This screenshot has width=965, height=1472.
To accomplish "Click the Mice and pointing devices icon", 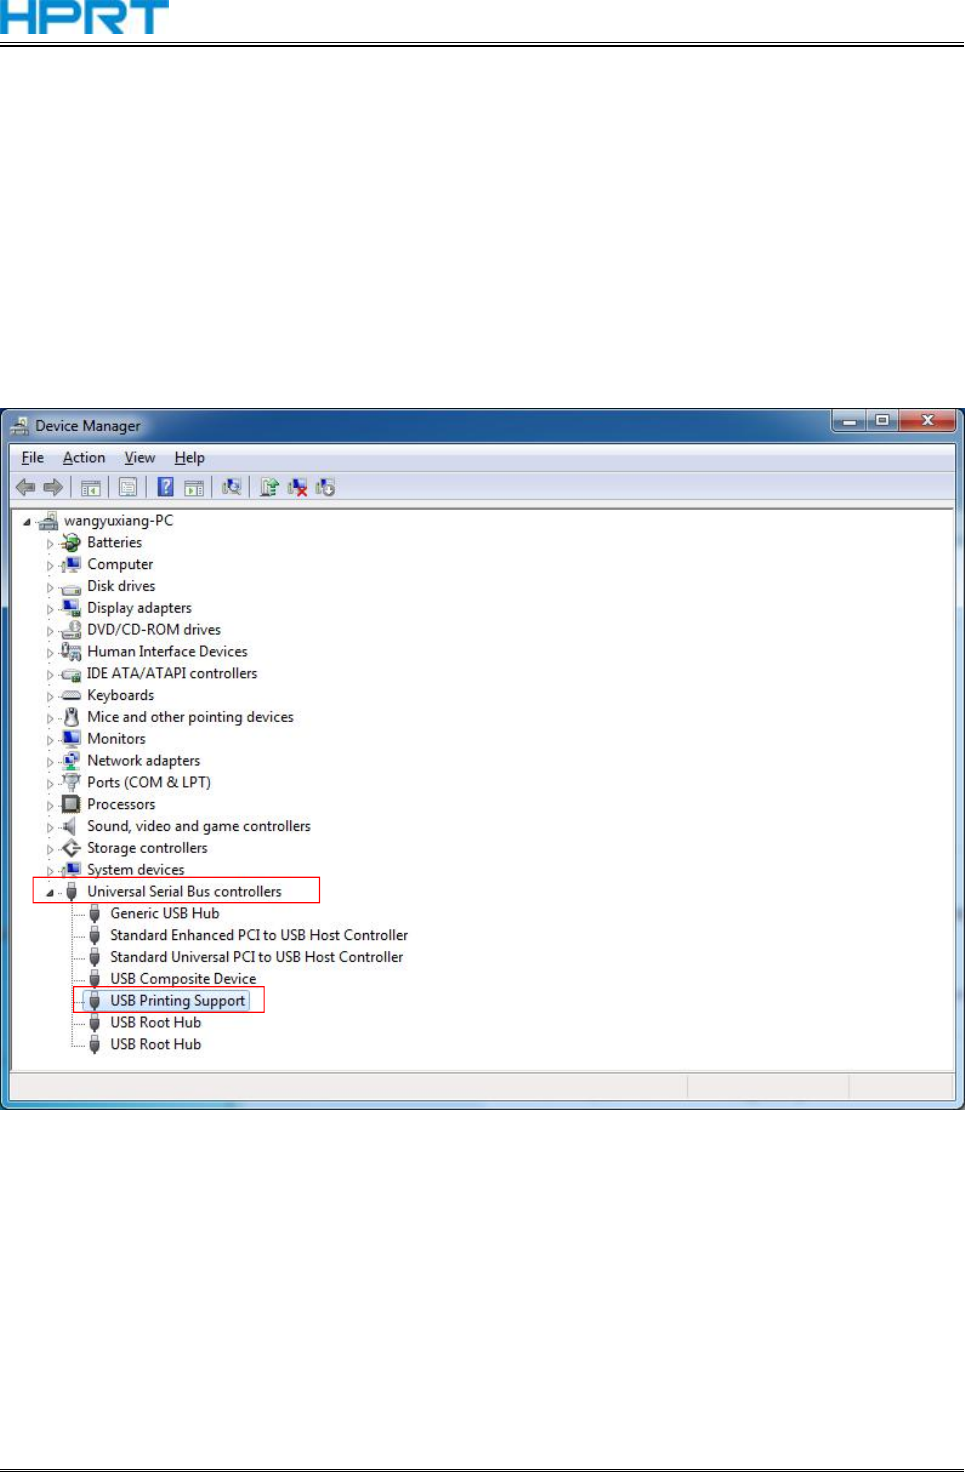I will tap(71, 717).
